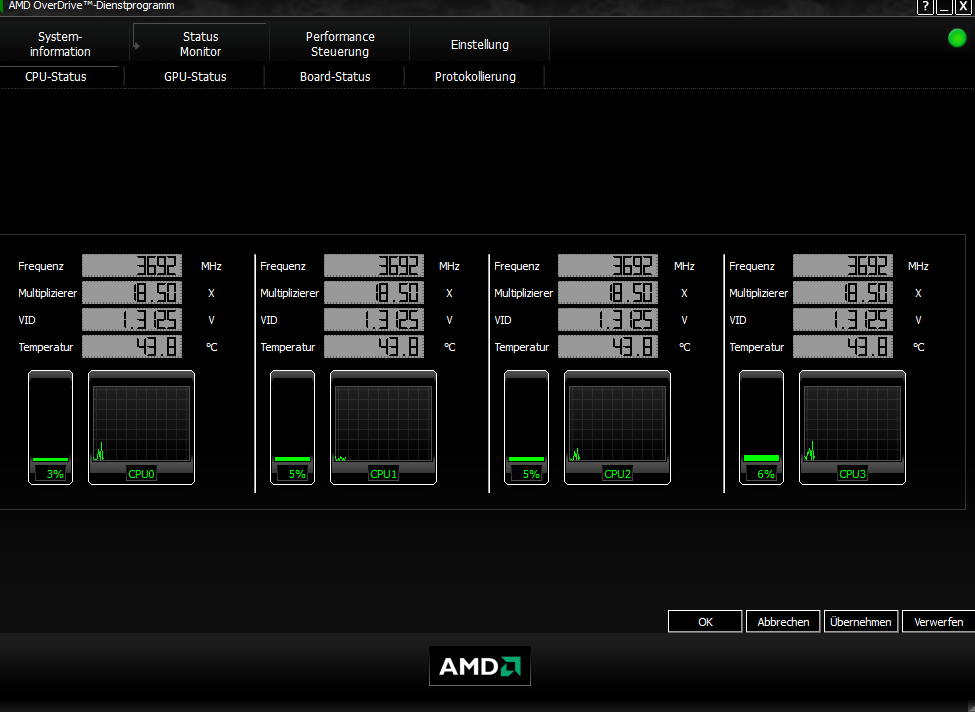
Task: Click the CPU3 Temperatur value 43.8
Action: point(843,346)
